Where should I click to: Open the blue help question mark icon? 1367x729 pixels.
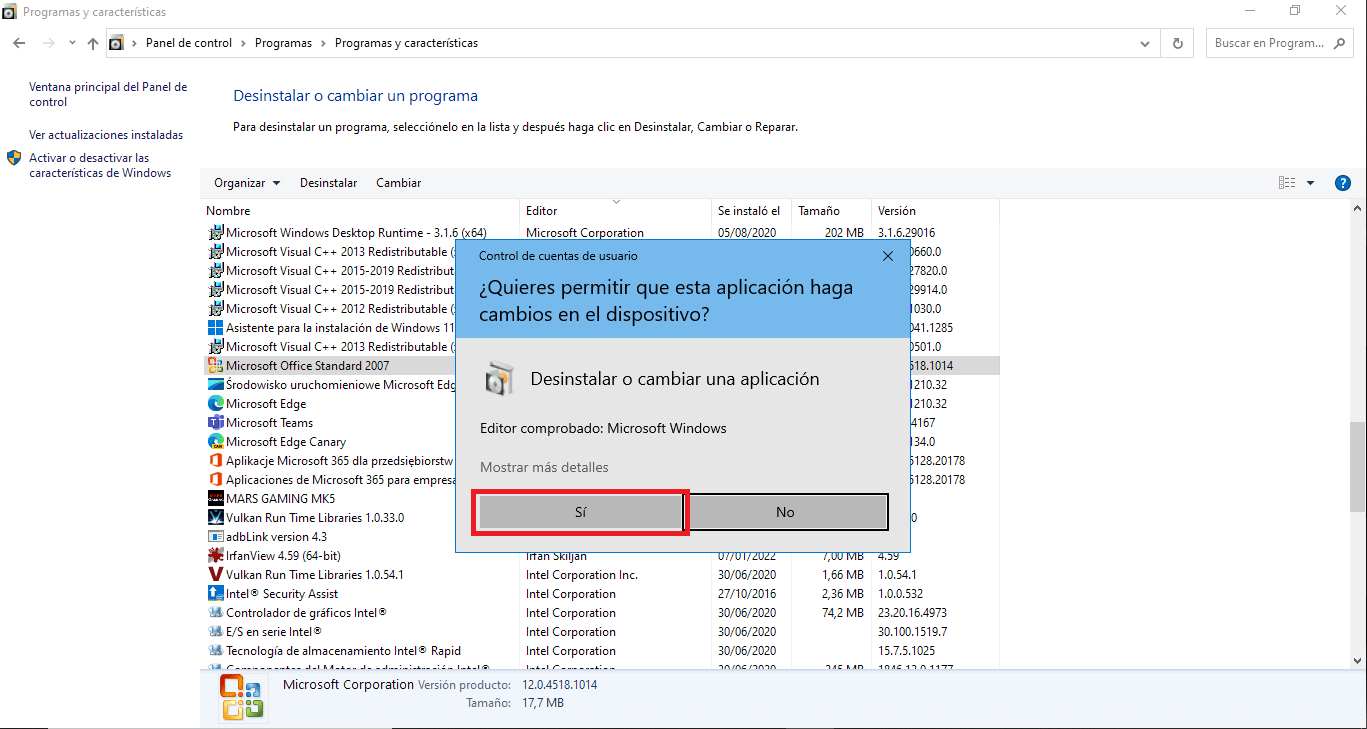coord(1342,183)
